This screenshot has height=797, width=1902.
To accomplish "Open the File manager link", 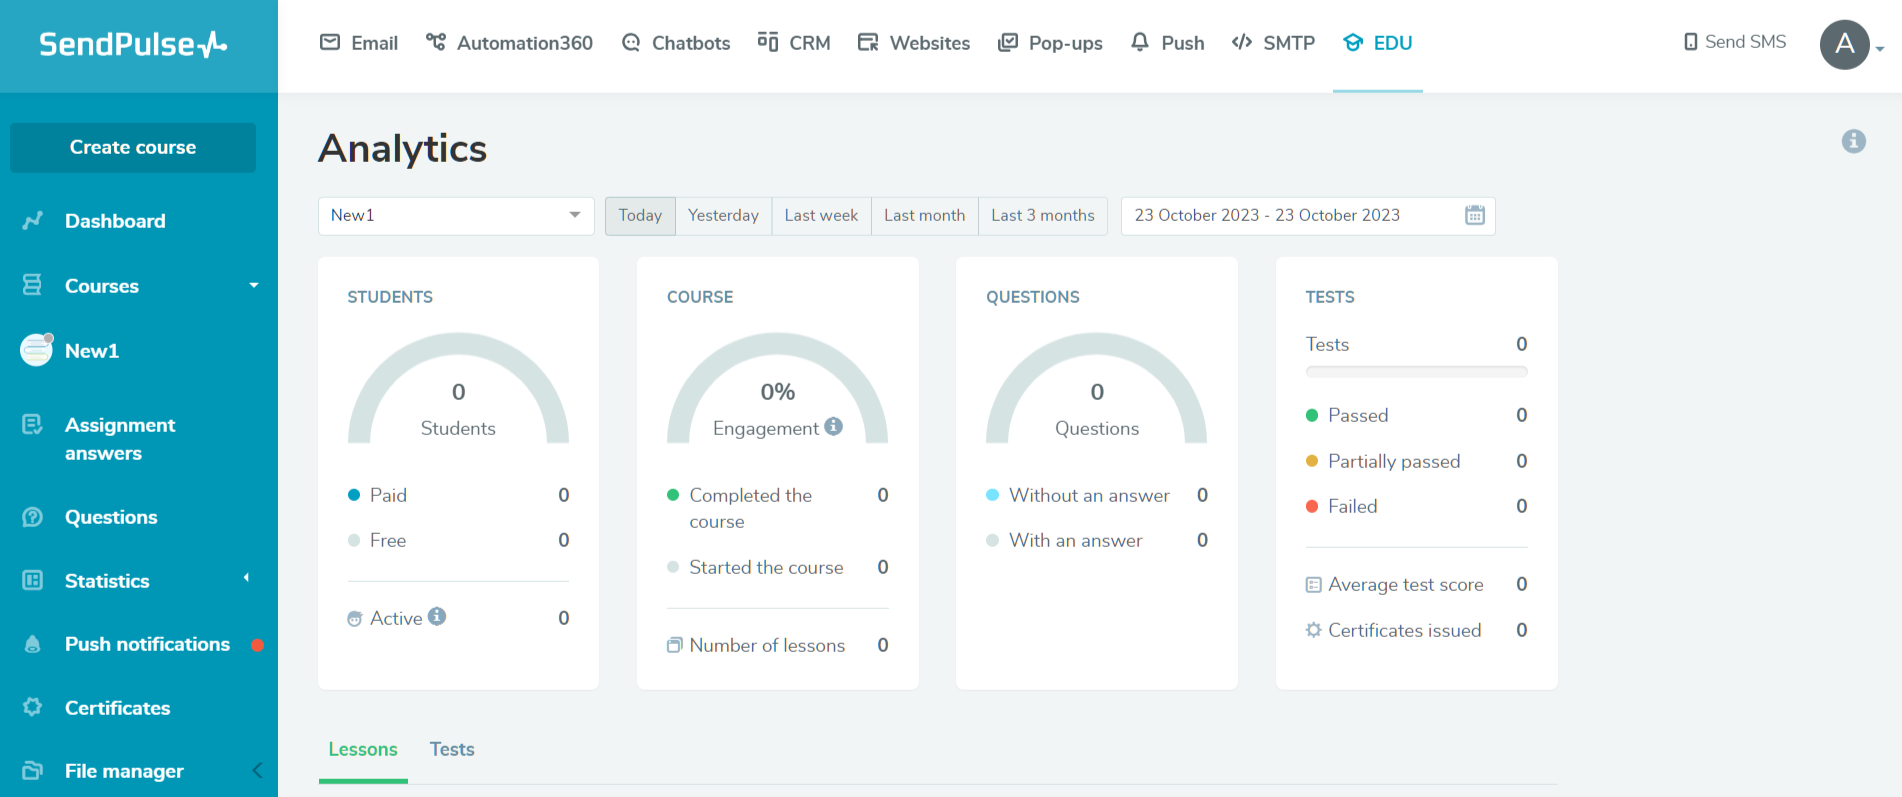I will click(124, 771).
